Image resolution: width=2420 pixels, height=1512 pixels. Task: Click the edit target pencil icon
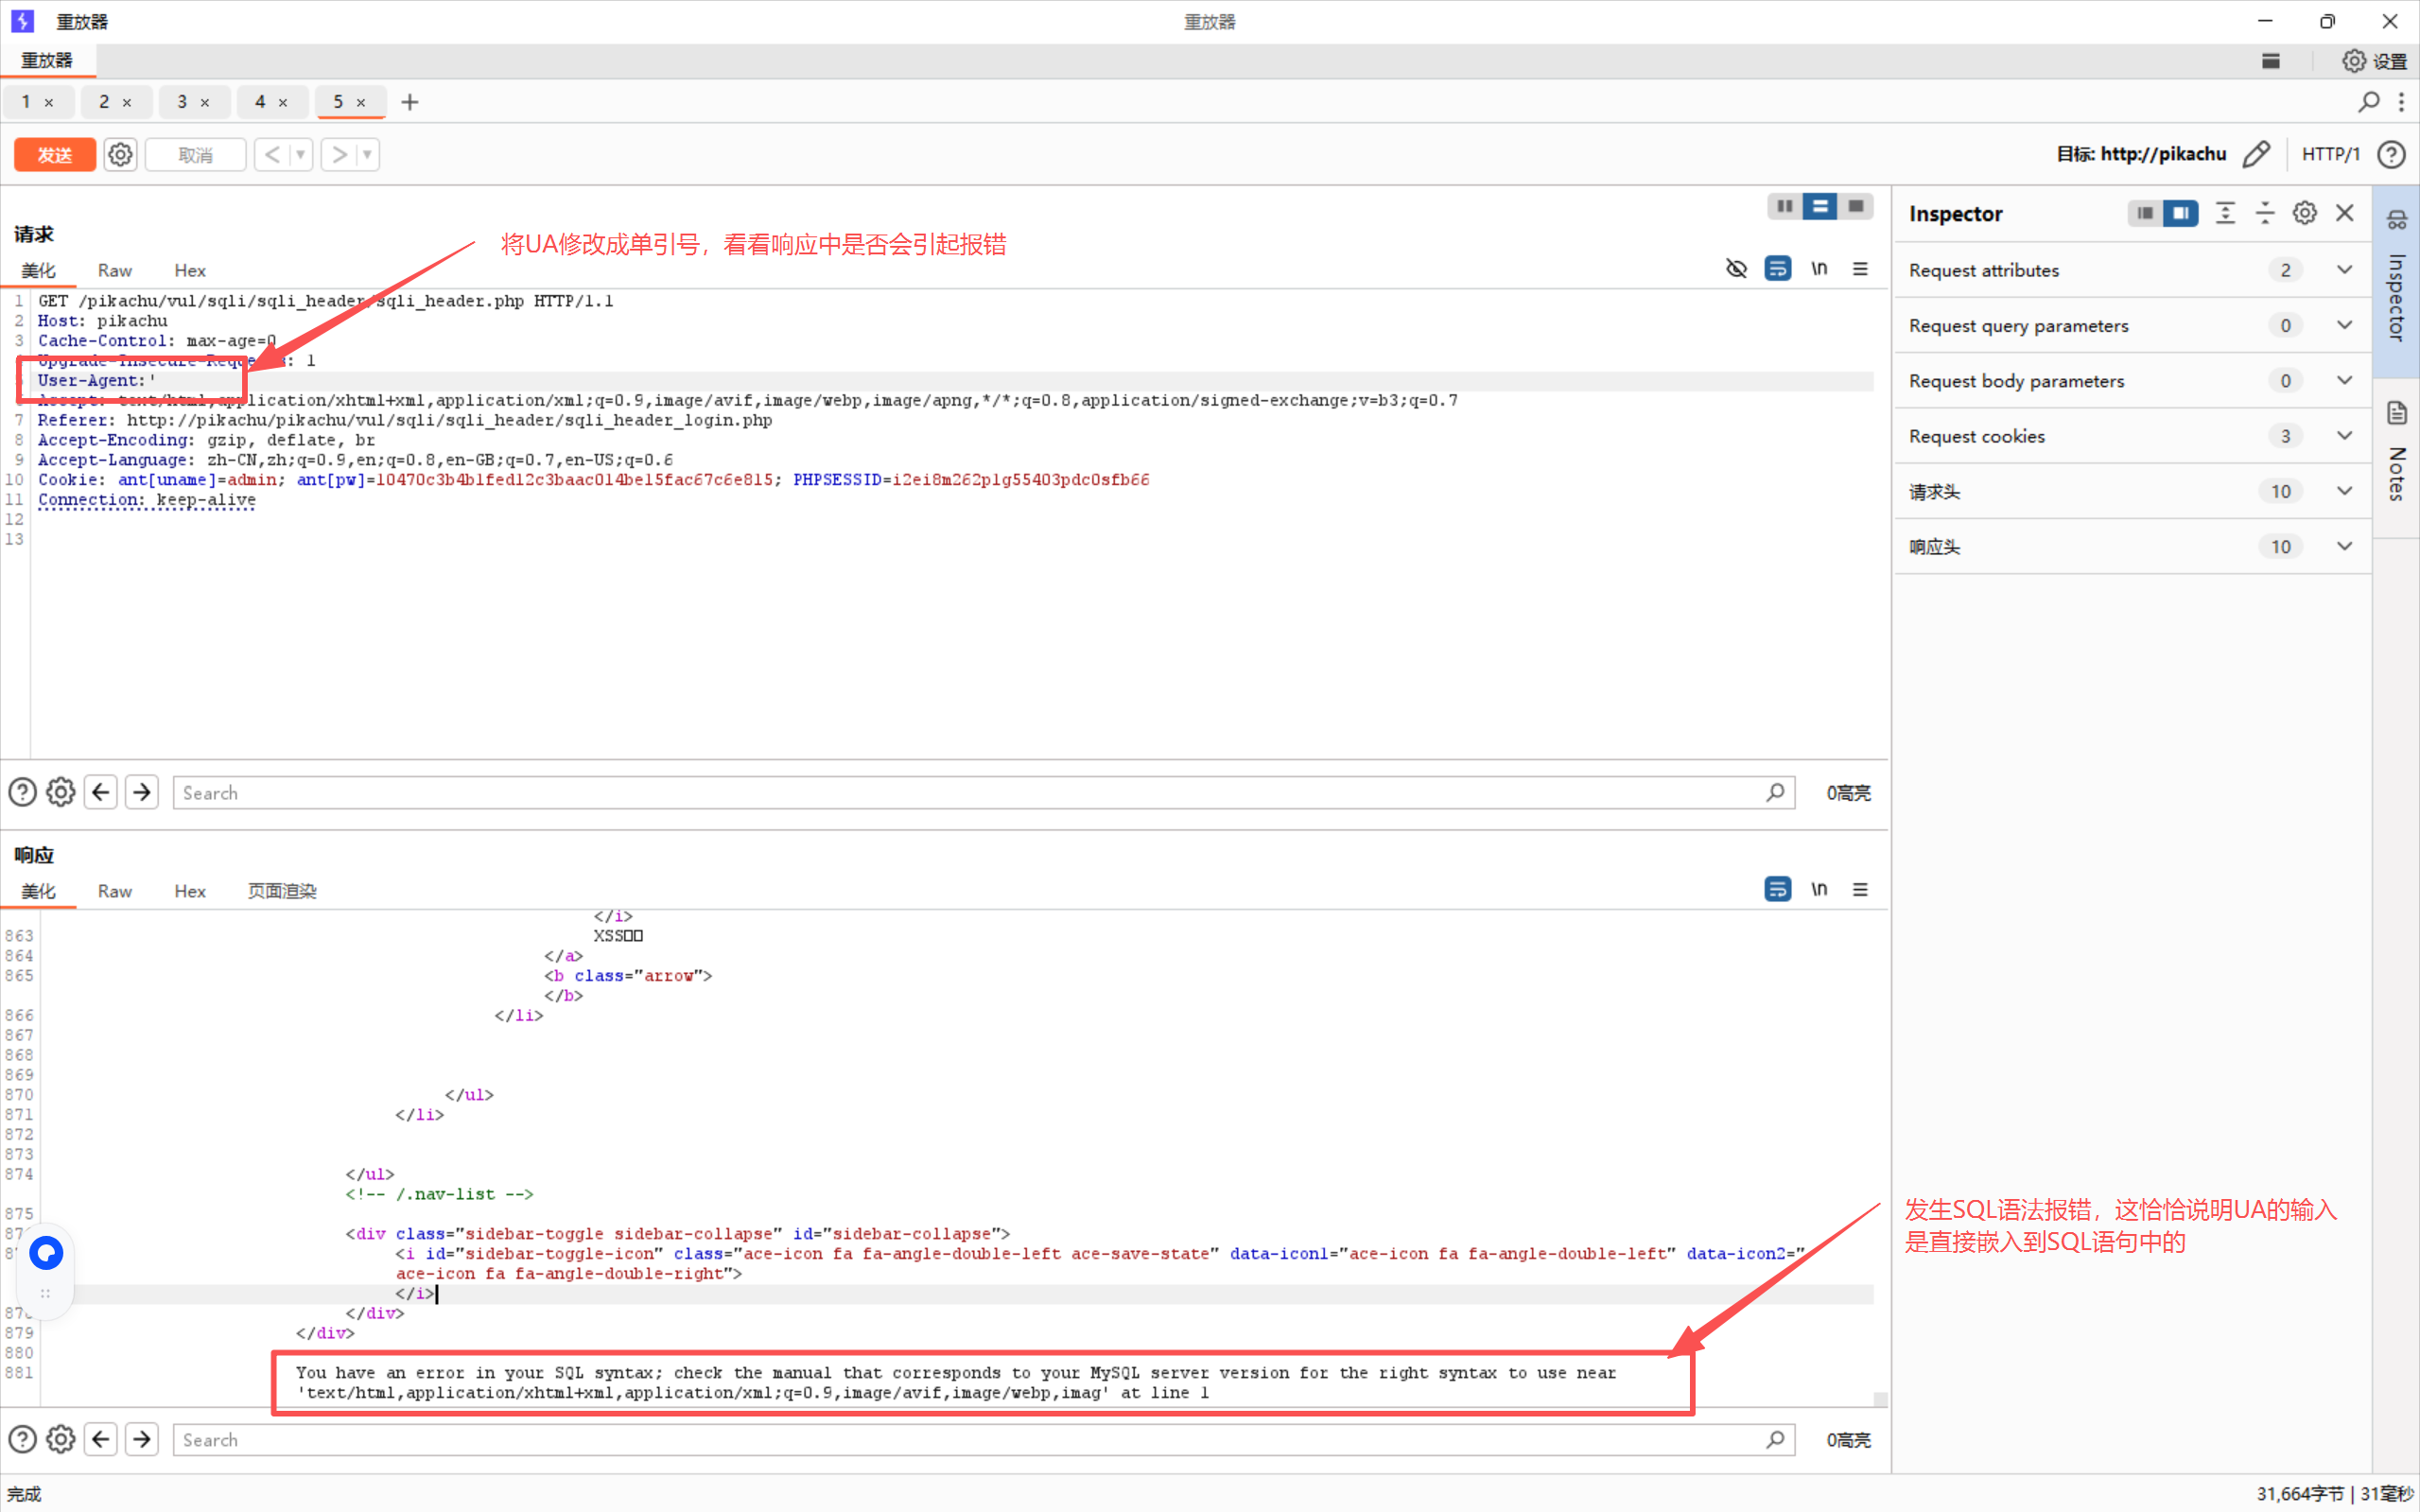tap(2256, 154)
